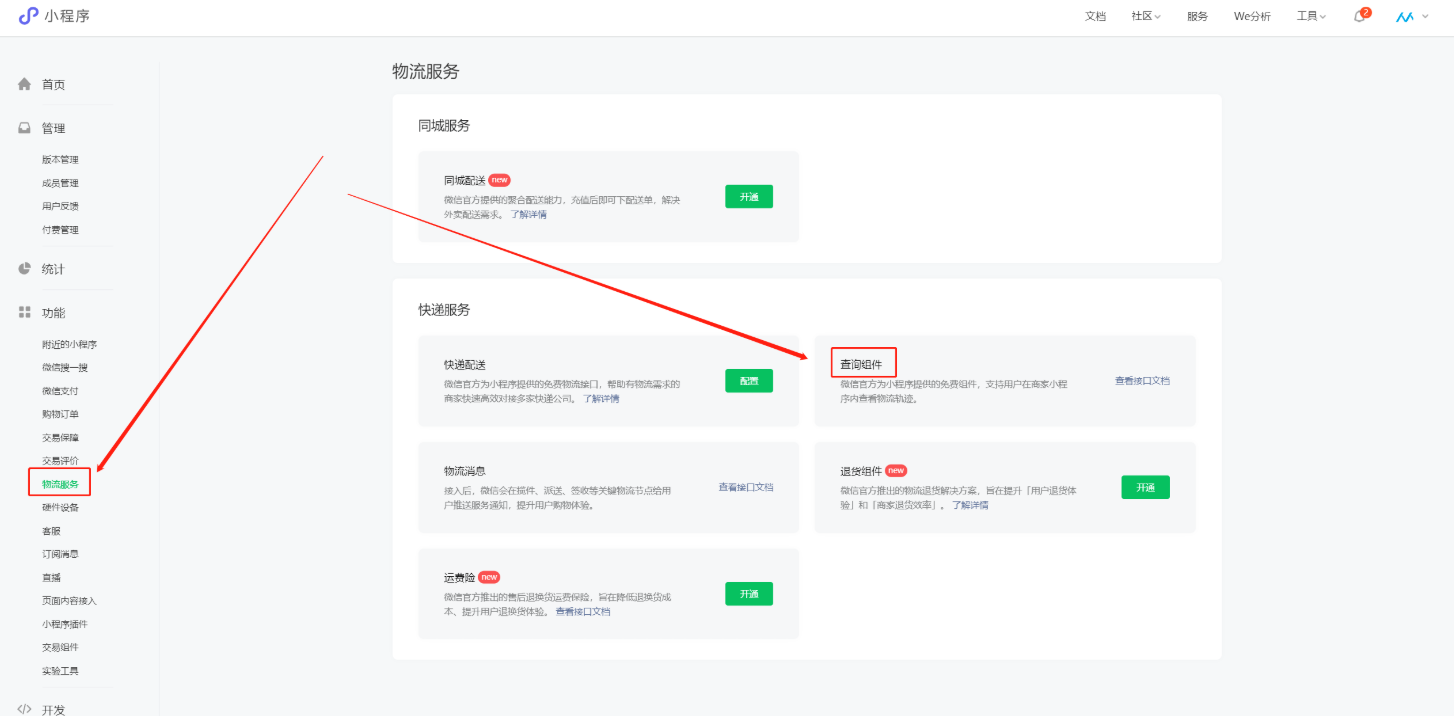The image size is (1454, 716).
Task: Click the home icon beside 首页
Action: pos(25,84)
